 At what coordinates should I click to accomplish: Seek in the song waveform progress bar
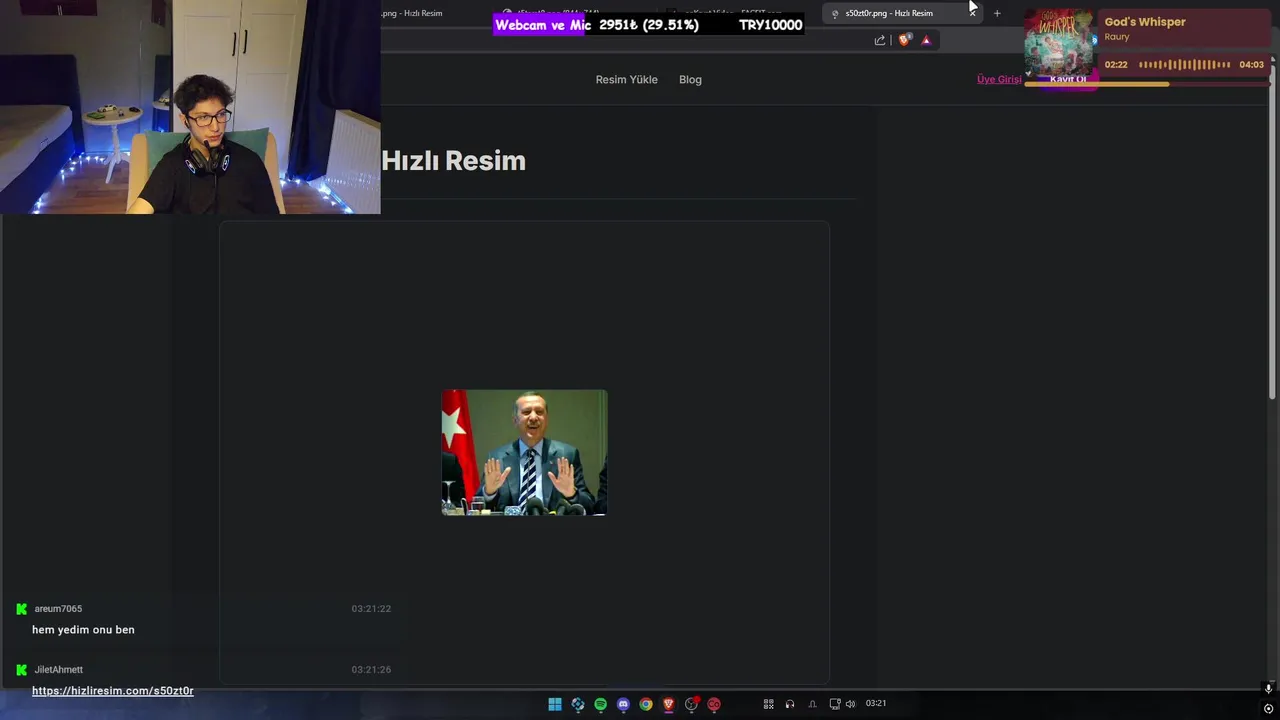1185,65
